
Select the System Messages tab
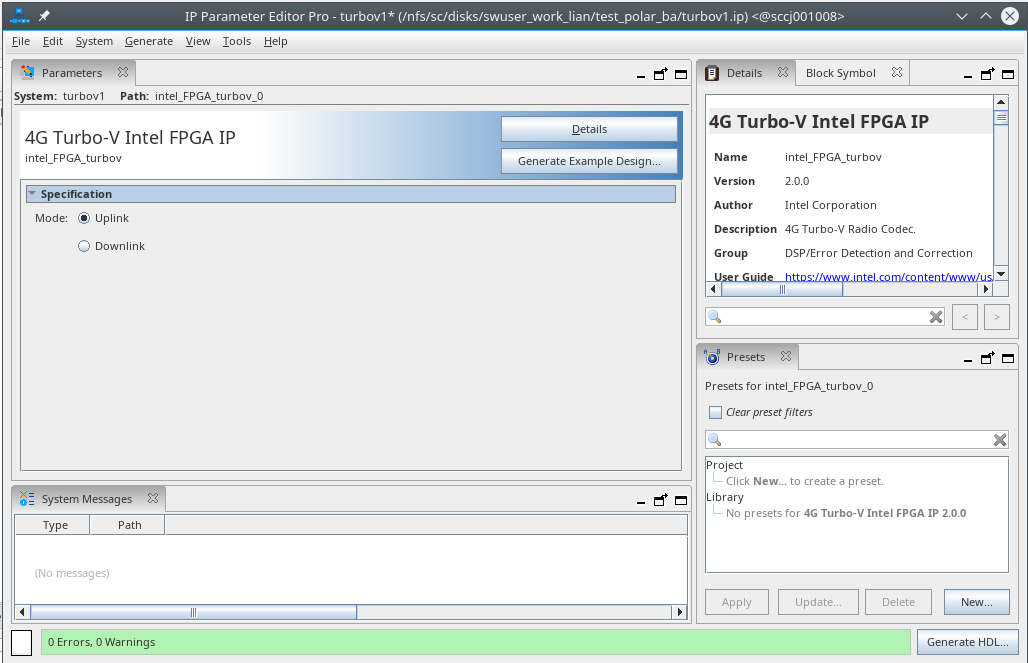click(x=87, y=499)
